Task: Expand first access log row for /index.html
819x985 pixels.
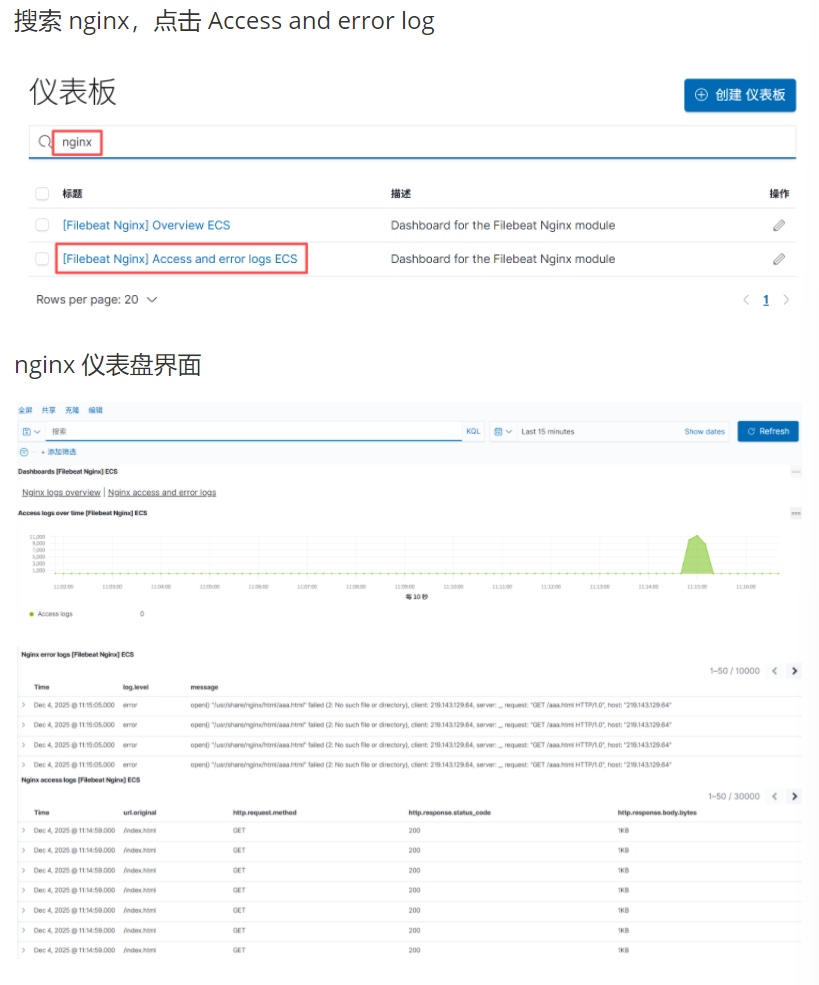Action: point(24,830)
